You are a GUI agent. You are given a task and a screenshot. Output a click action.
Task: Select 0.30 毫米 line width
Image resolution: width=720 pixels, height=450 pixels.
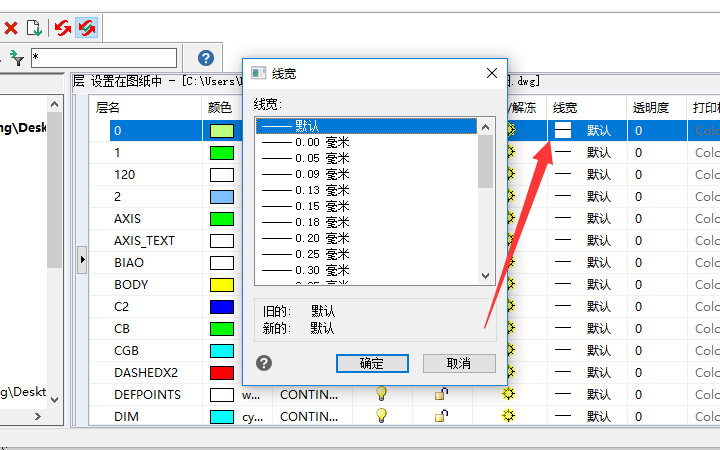(366, 270)
